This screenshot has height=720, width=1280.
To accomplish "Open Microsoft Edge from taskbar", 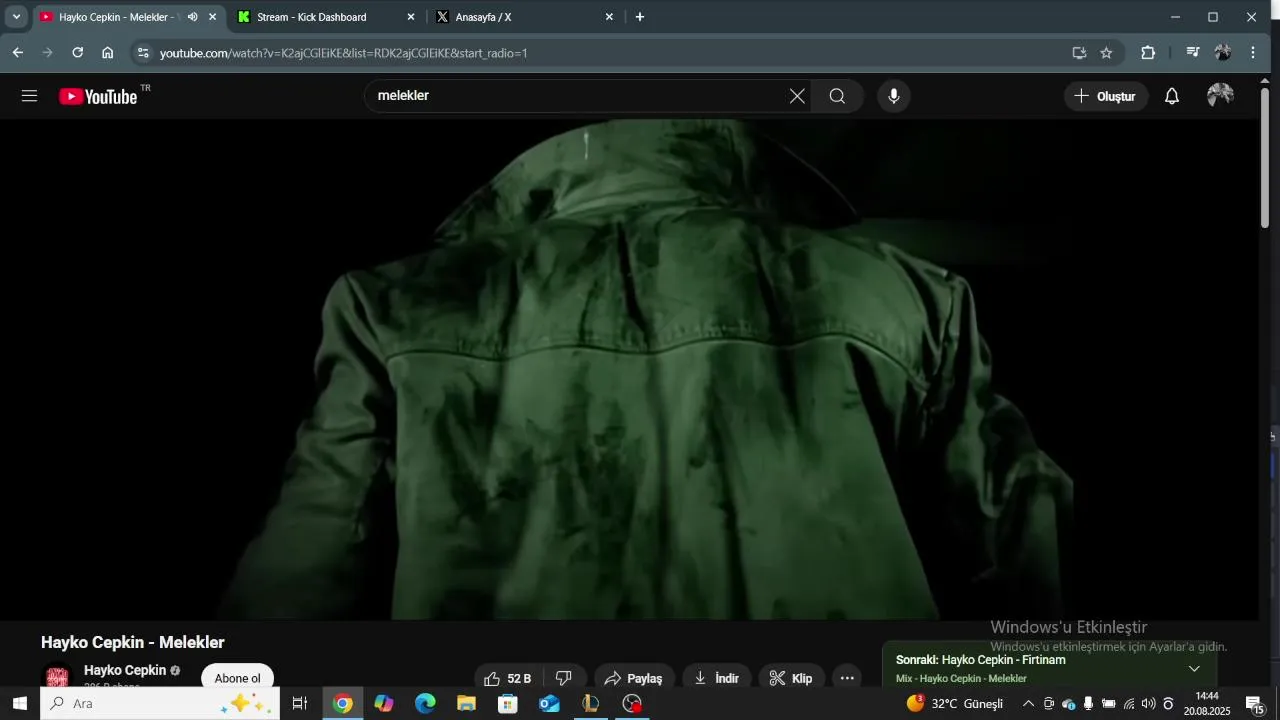I will tap(425, 704).
